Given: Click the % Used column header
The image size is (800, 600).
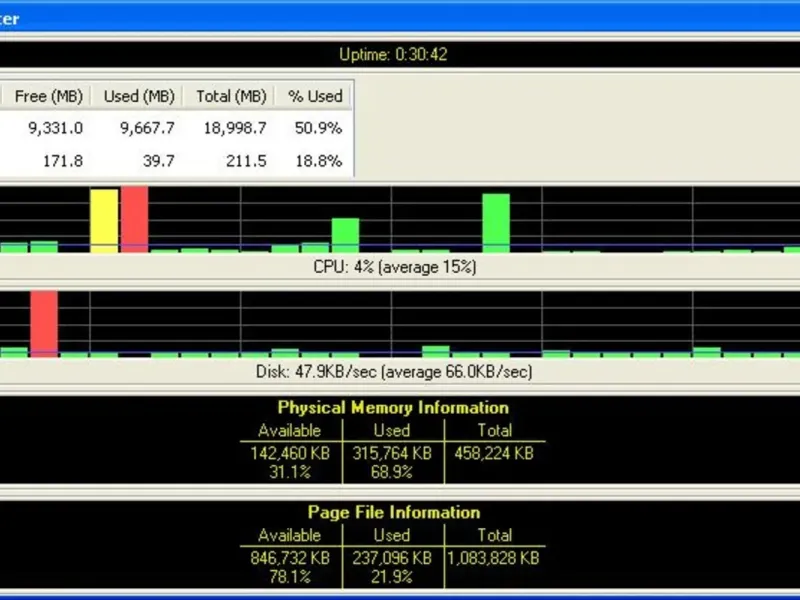Looking at the screenshot, I should point(313,96).
